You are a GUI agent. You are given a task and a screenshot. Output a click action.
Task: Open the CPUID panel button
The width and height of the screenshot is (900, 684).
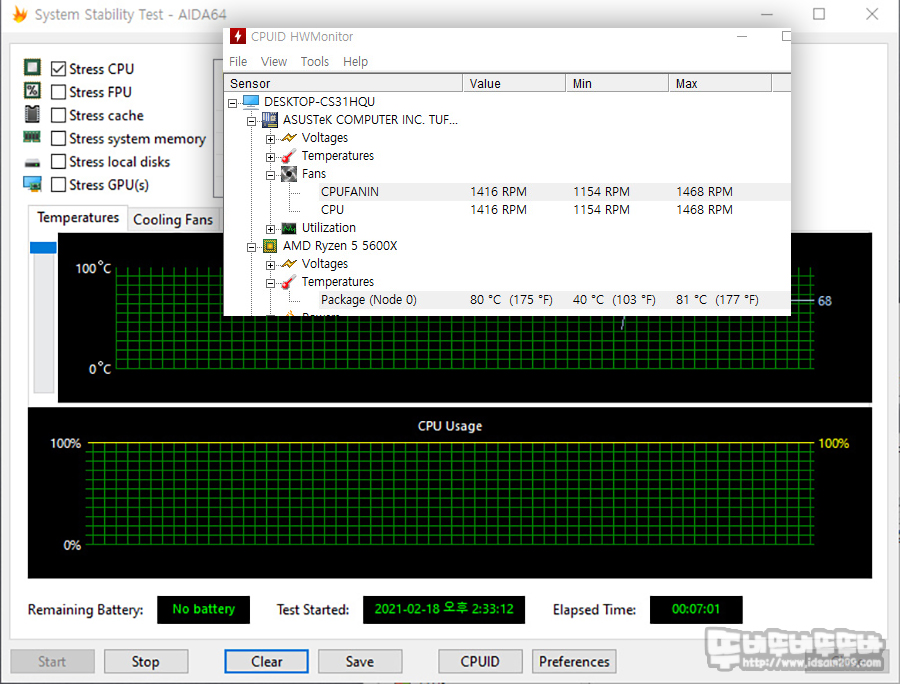click(480, 662)
